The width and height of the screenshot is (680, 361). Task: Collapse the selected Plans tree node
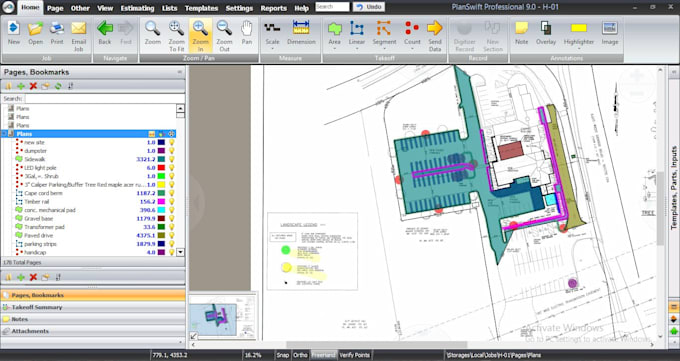(4, 134)
